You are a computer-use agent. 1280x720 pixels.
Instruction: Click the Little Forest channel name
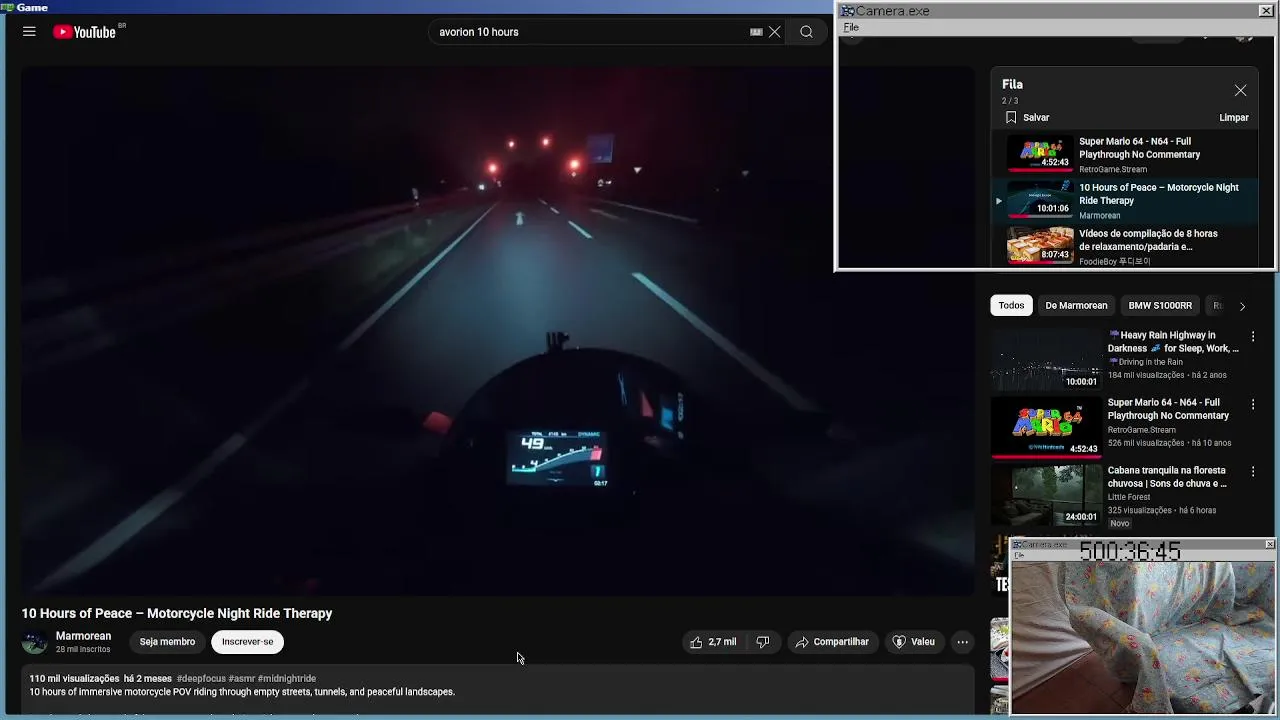[1129, 497]
